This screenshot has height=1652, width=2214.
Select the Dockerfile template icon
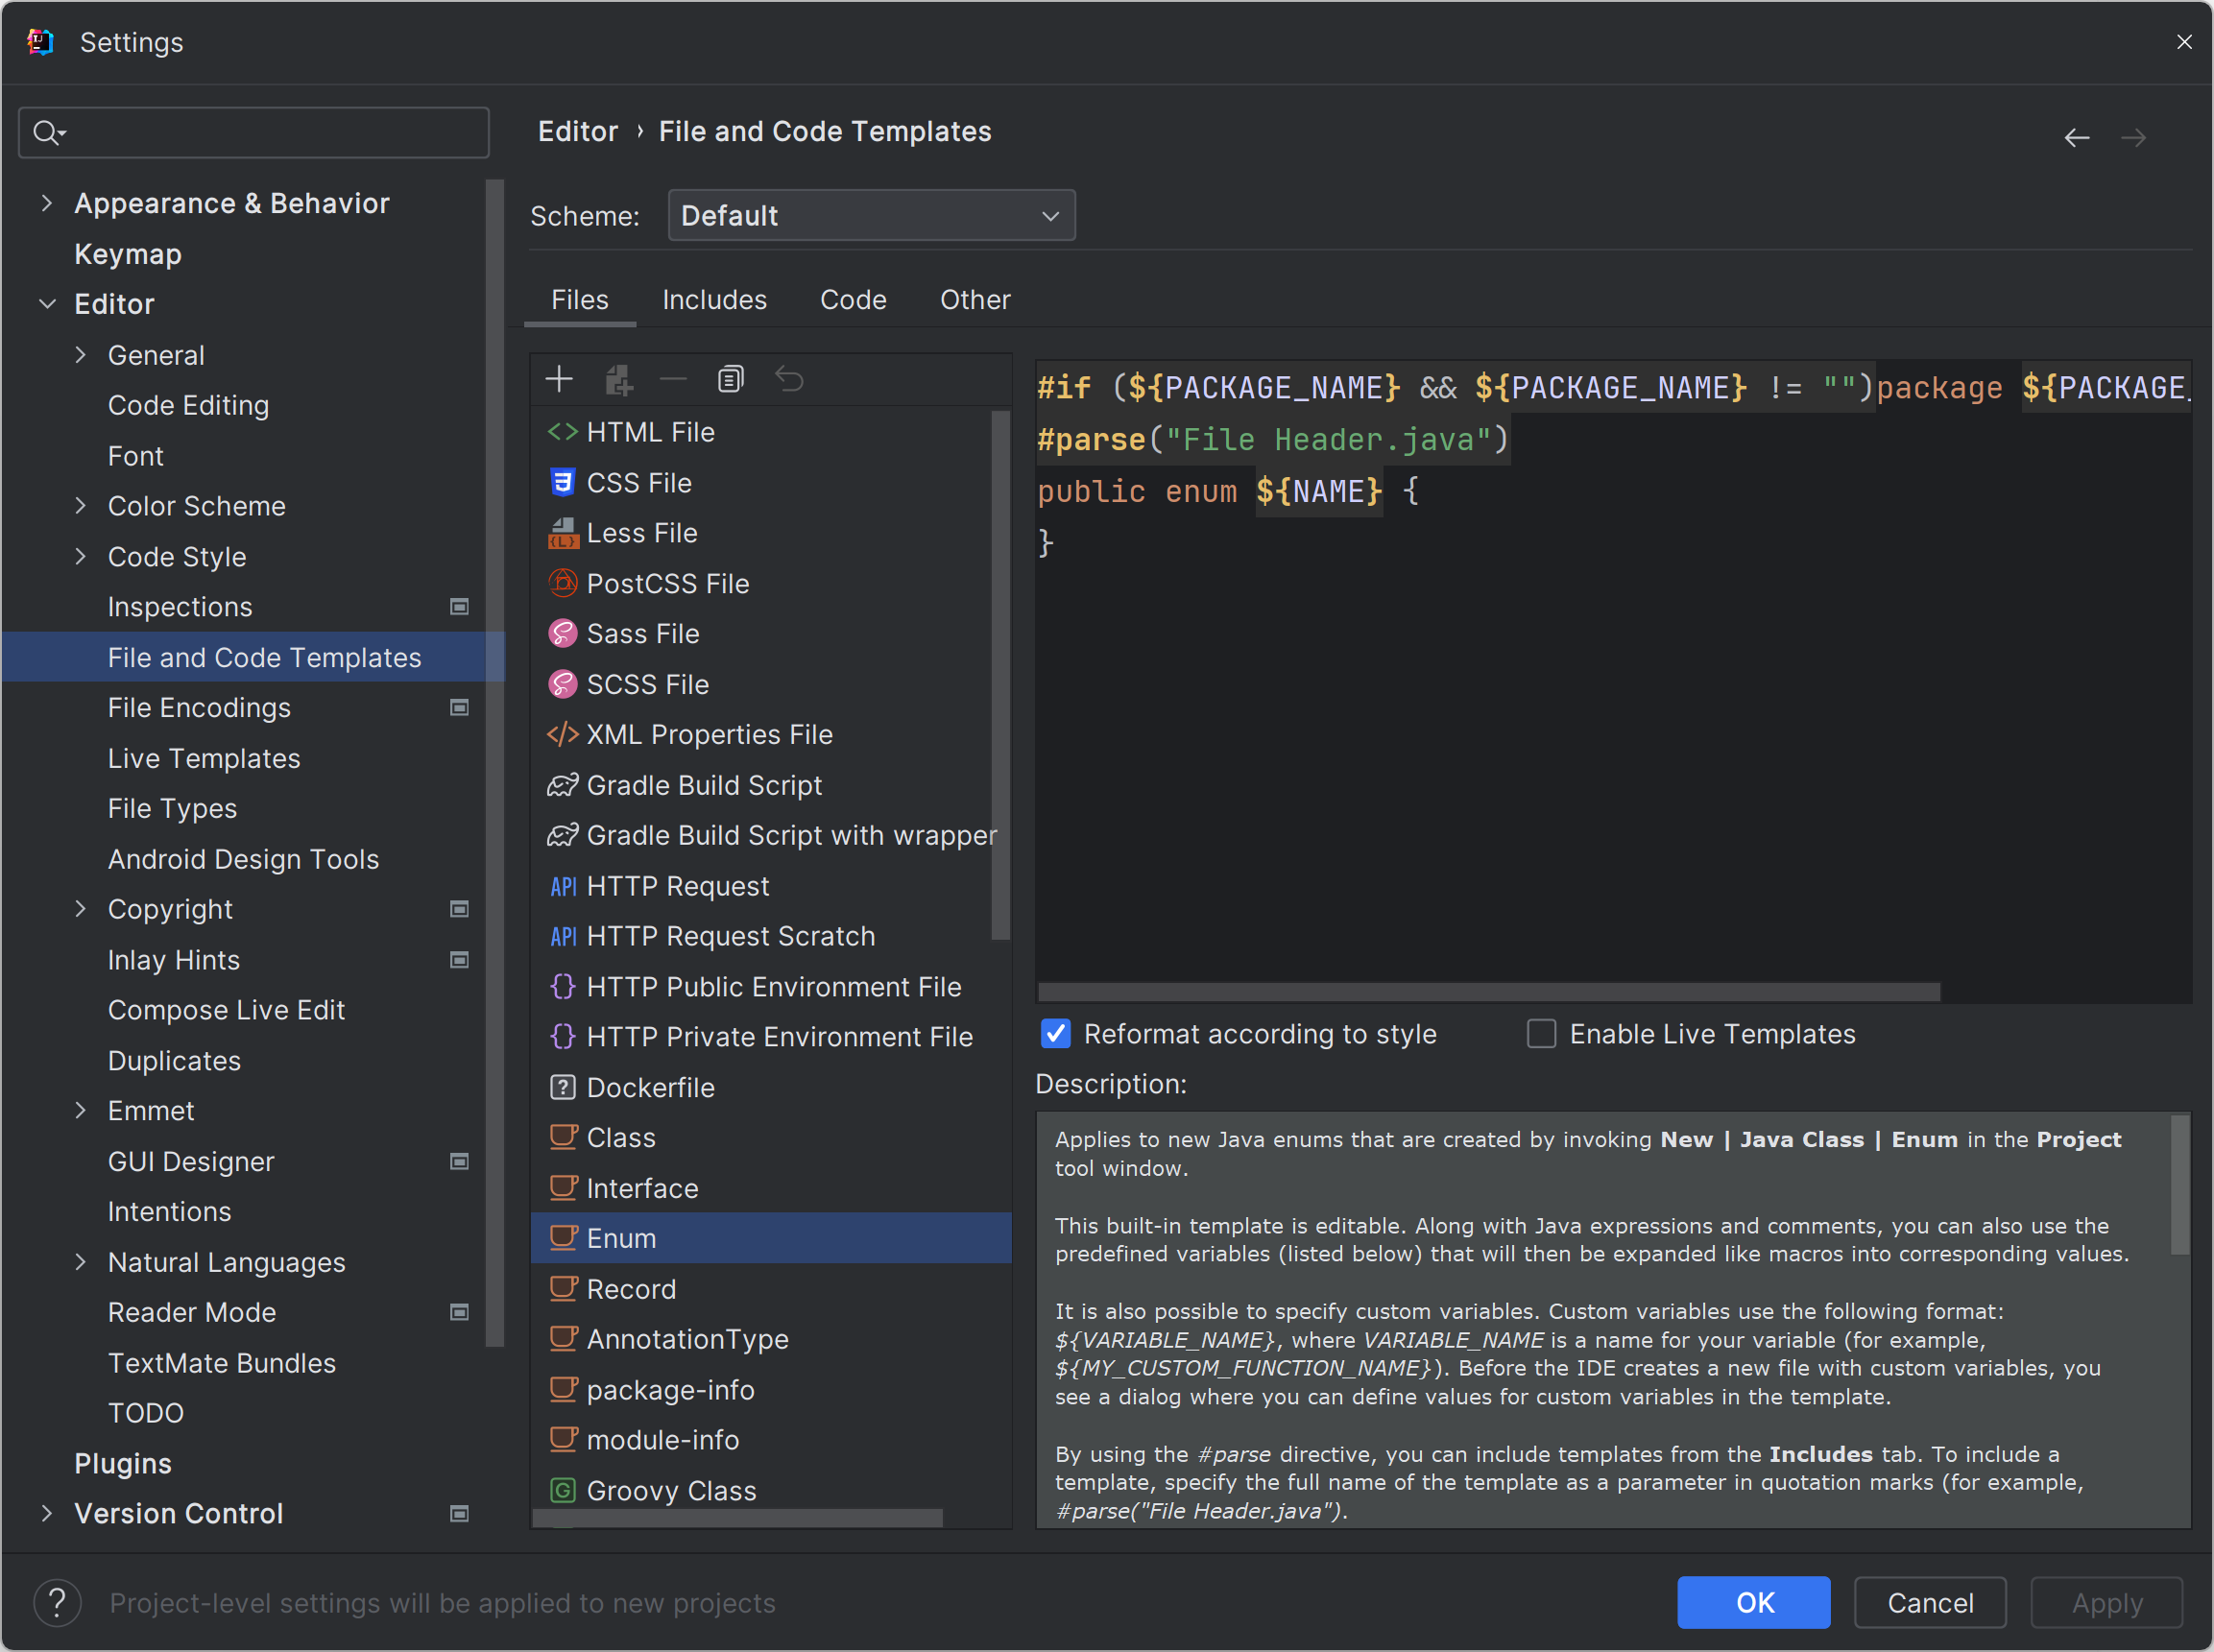(x=563, y=1087)
